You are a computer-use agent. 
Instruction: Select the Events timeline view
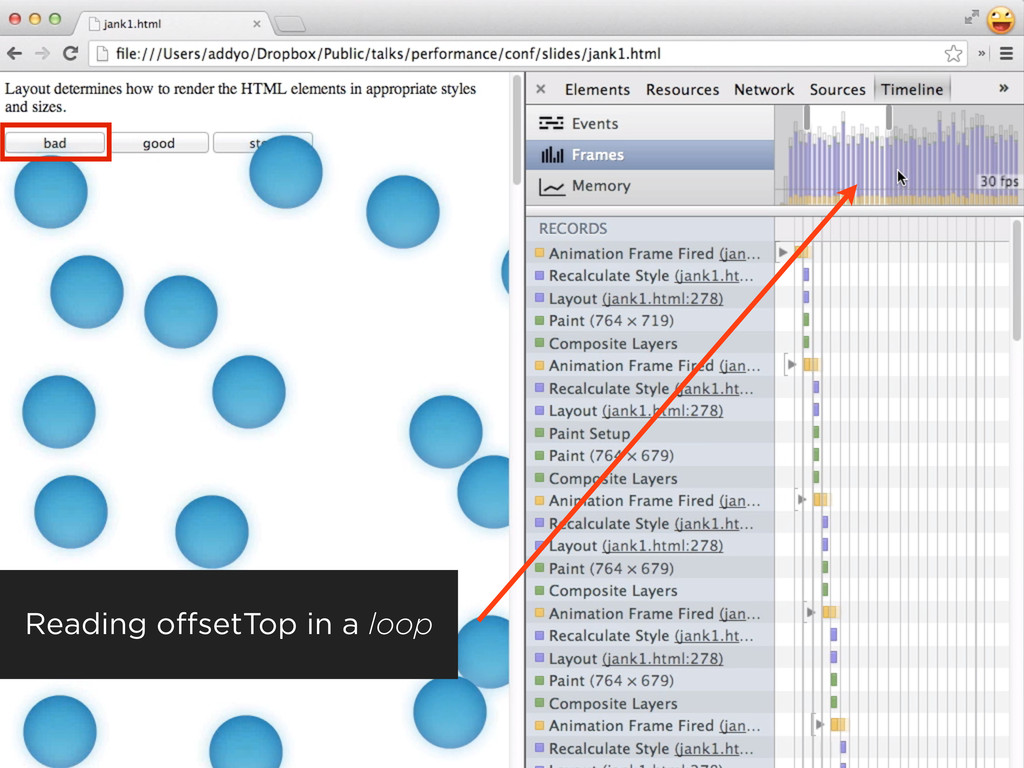click(x=594, y=124)
